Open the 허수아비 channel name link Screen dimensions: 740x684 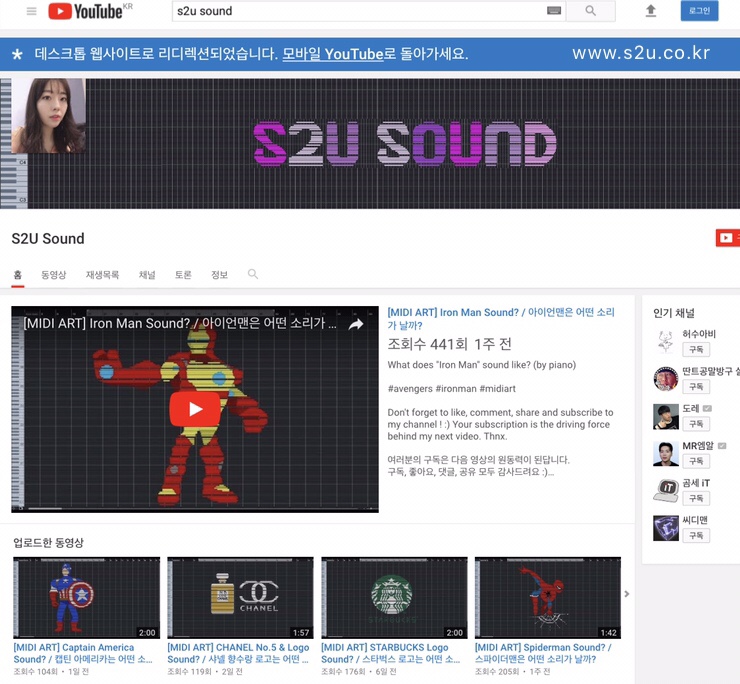coord(699,334)
